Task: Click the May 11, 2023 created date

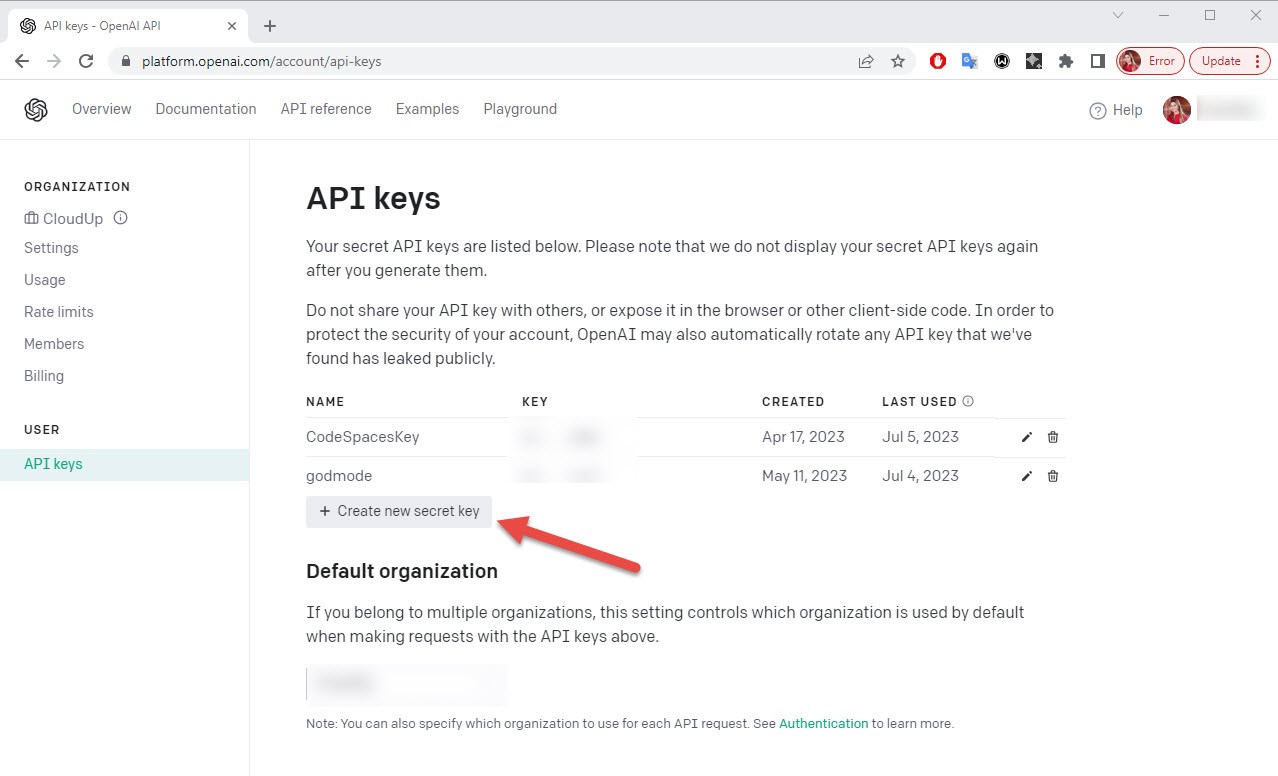Action: [804, 476]
